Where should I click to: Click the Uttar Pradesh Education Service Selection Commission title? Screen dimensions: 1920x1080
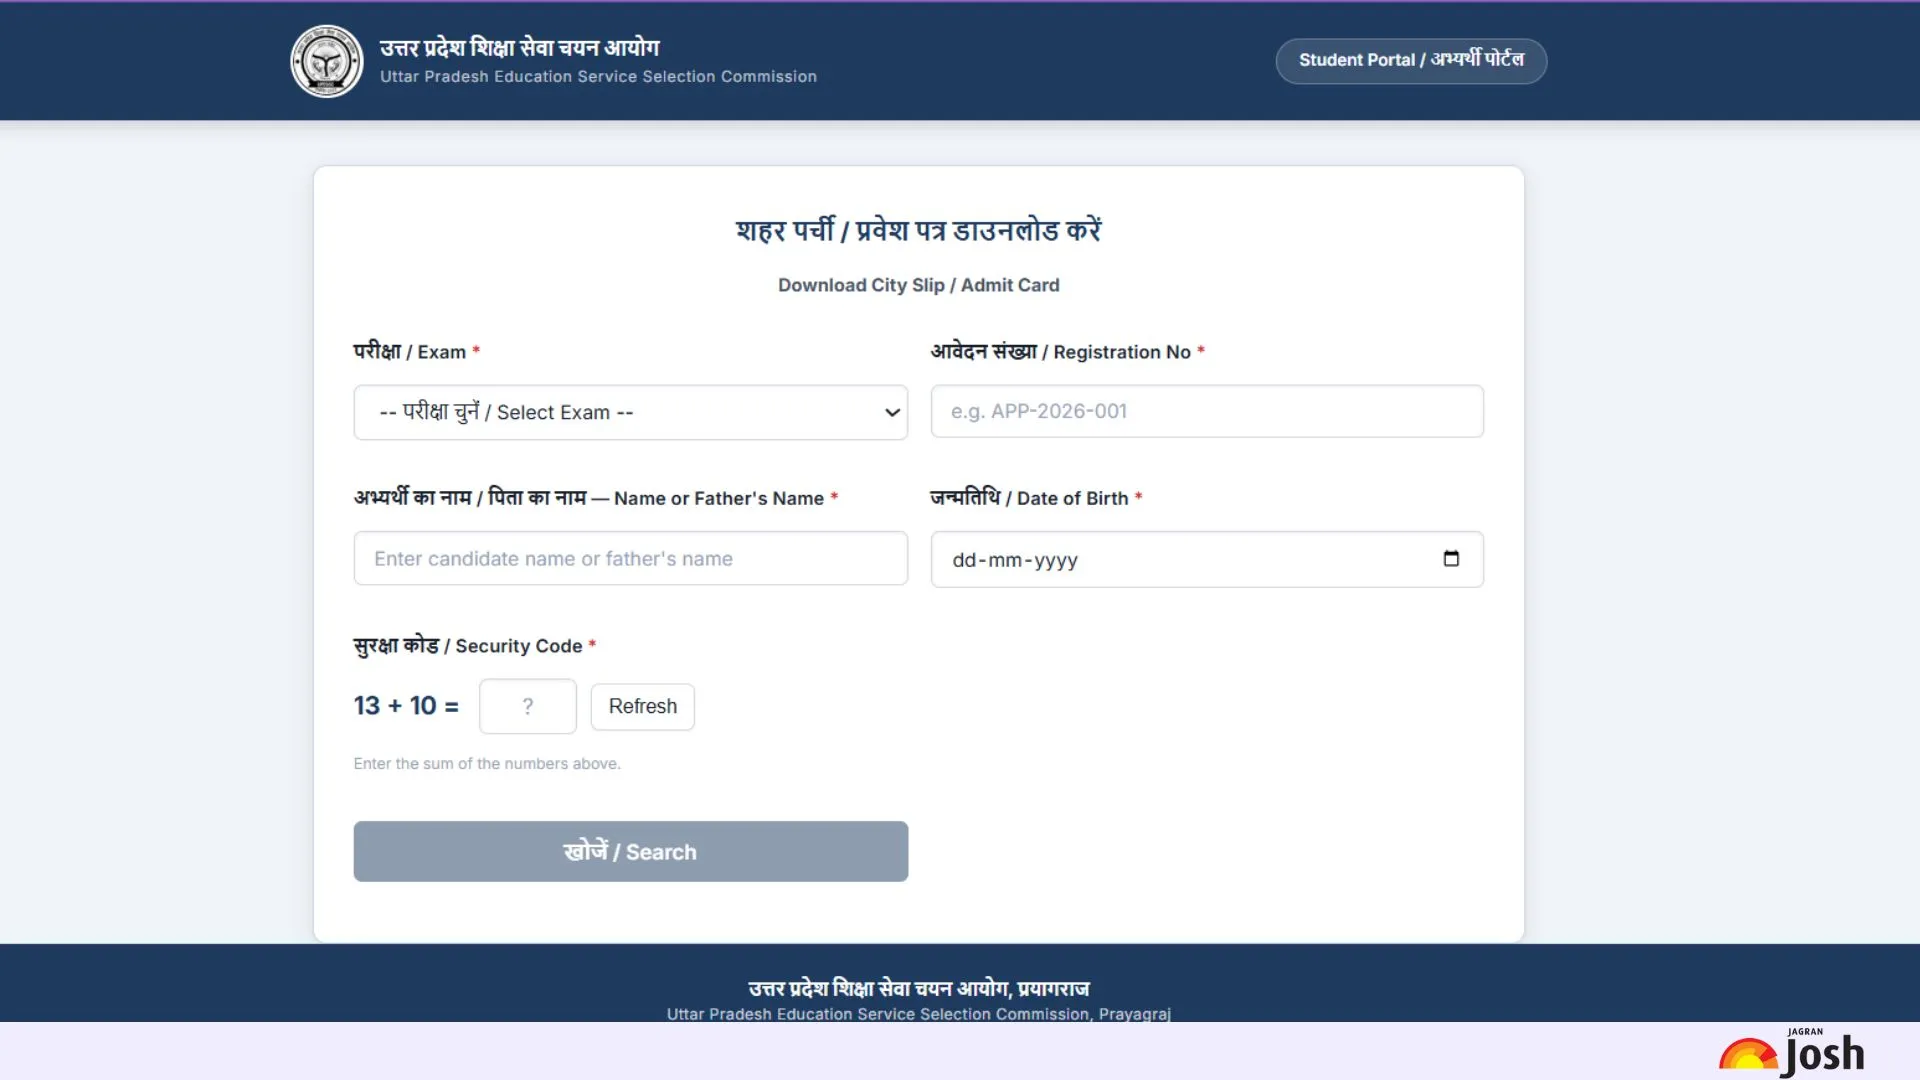click(x=598, y=77)
